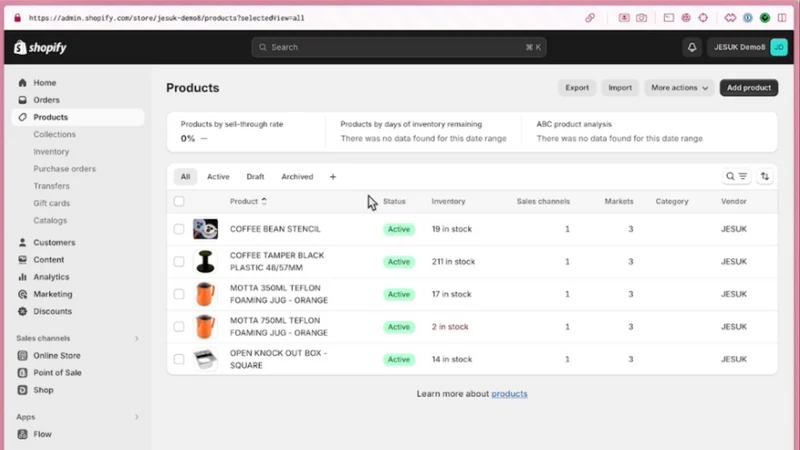
Task: Toggle the select all products checkbox
Action: coord(179,201)
